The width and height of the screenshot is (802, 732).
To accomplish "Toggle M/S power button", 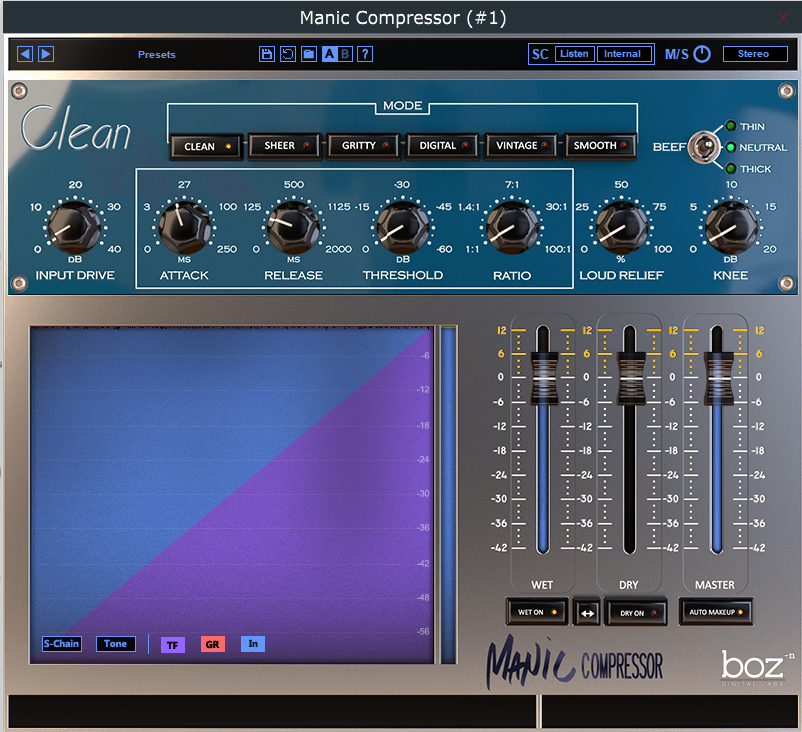I will 702,54.
